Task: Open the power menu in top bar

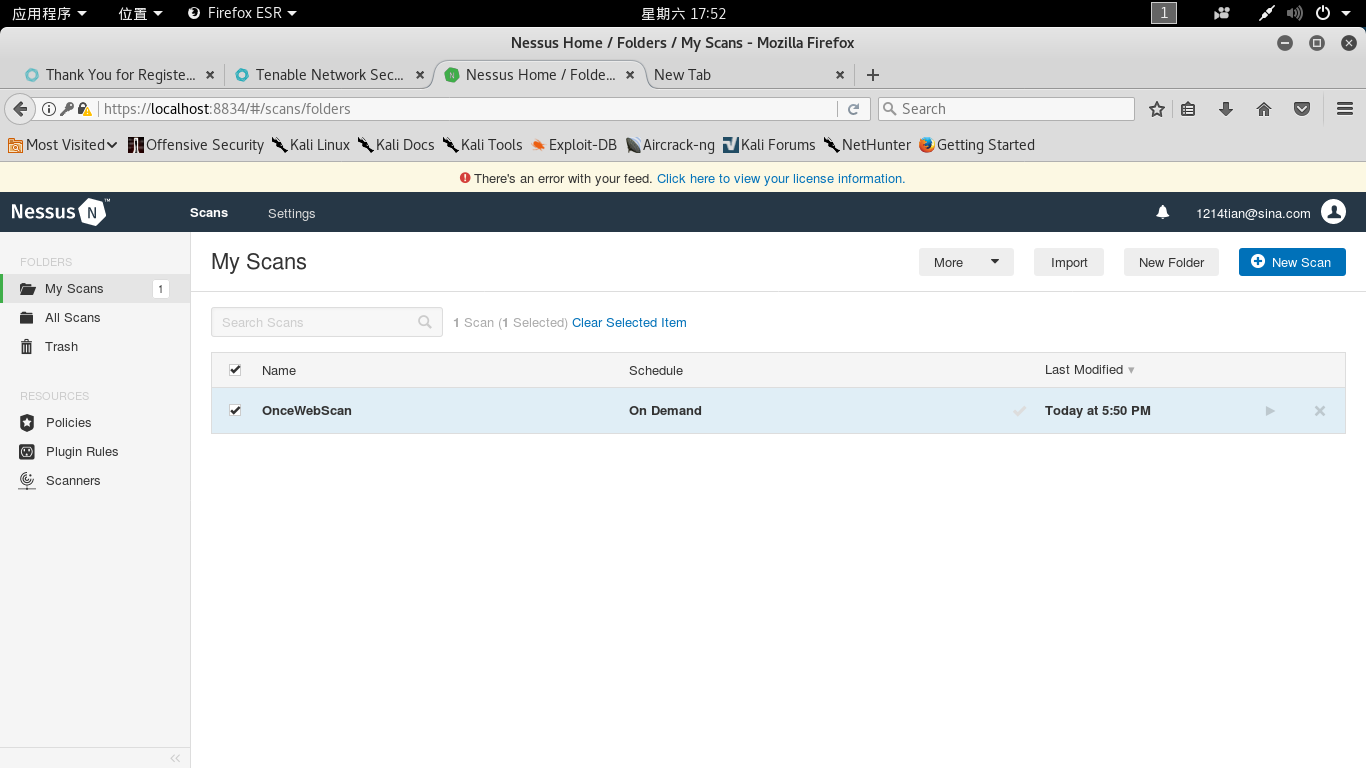Action: [x=1331, y=13]
